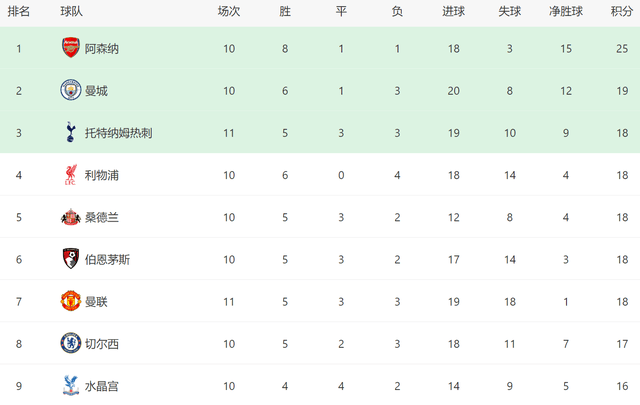Screen dimensions: 640x405
Task: Click the Bournemouth club badge
Action: point(70,259)
